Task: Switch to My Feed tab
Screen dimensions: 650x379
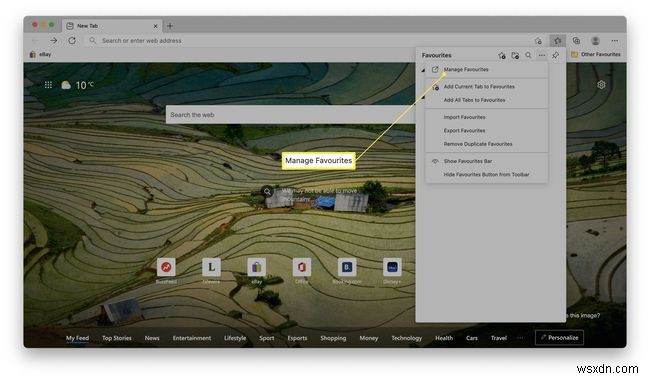Action: click(x=78, y=338)
